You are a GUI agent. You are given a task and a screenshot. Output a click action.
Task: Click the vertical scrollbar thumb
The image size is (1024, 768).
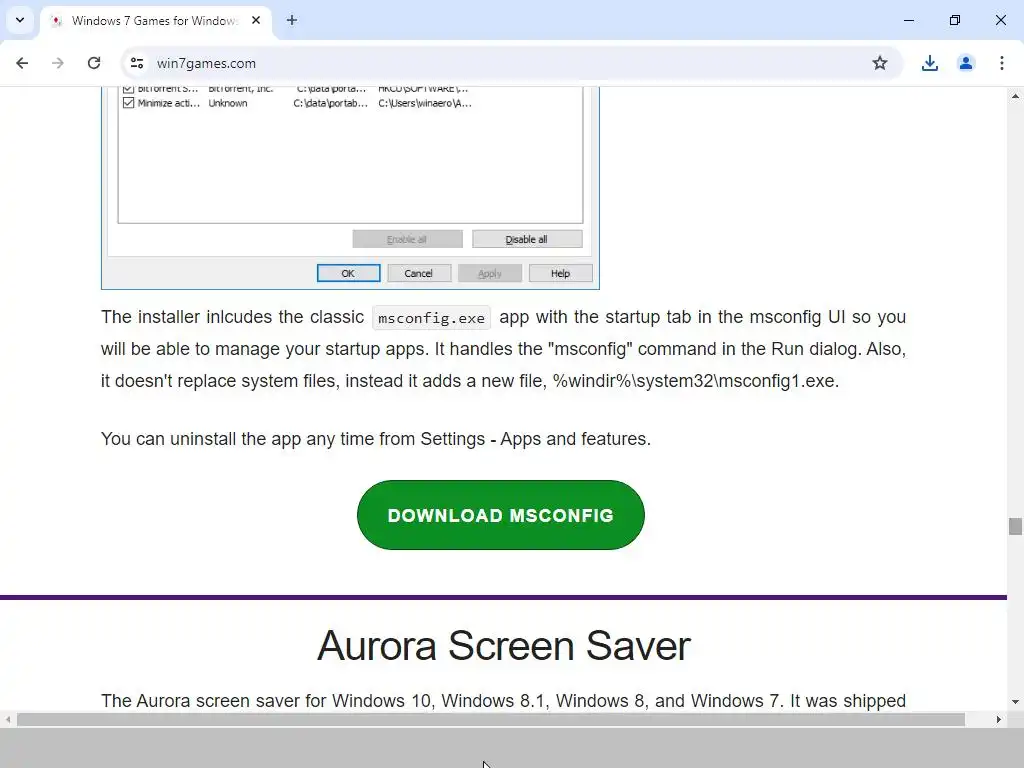(x=1015, y=526)
